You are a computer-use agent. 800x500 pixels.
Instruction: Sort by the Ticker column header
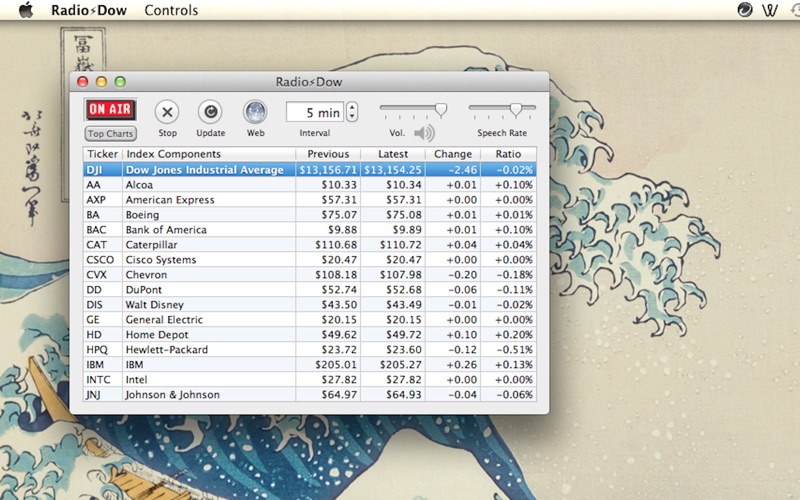tap(103, 154)
